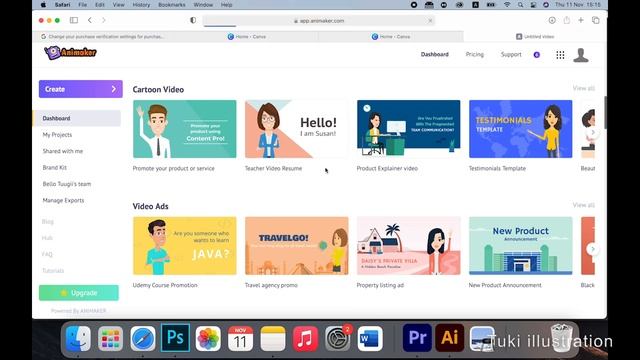
Task: Show the tab overview icon
Action: [x=596, y=20]
